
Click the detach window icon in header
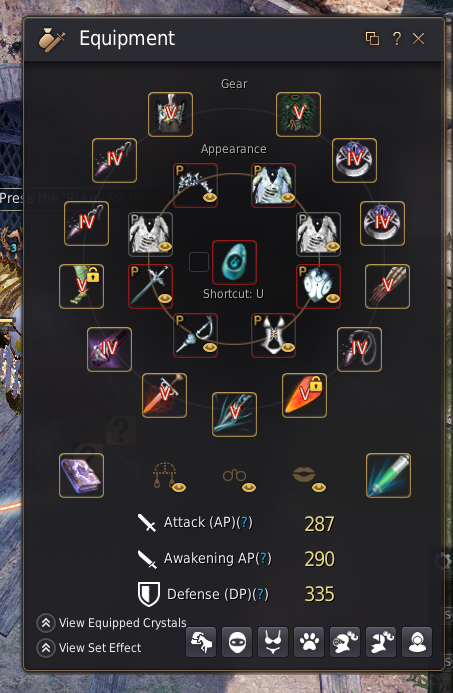click(x=373, y=39)
